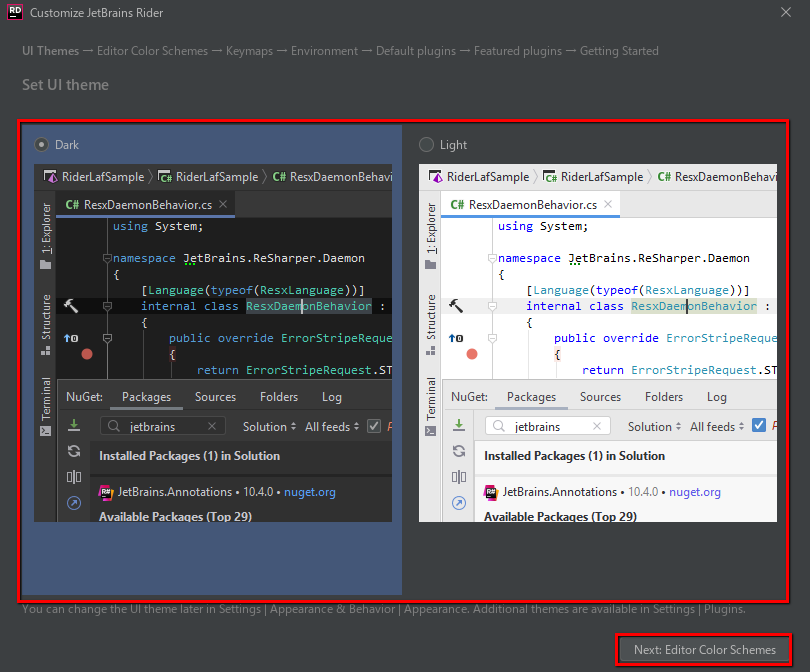Close ResxDaemonBehavior.cs tab in Light preview
This screenshot has width=810, height=672.
(x=608, y=204)
